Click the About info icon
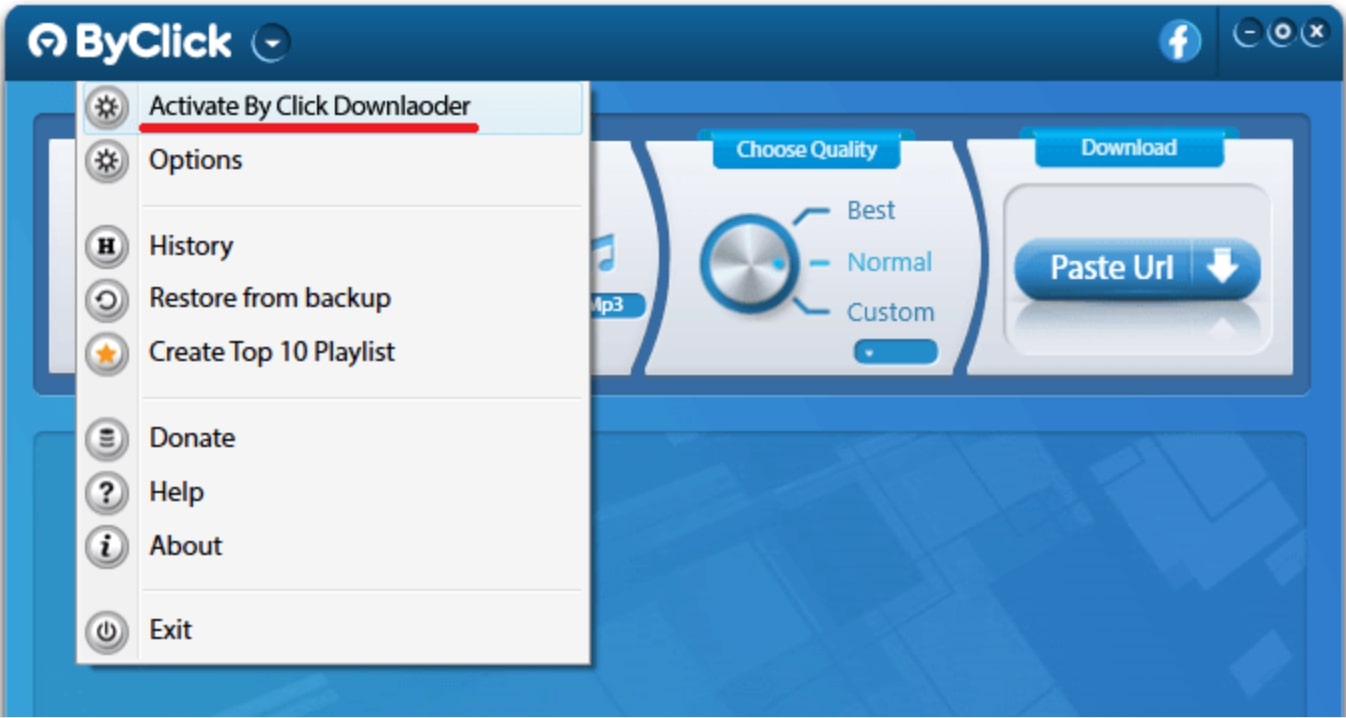This screenshot has width=1346, height=718. pyautogui.click(x=107, y=547)
